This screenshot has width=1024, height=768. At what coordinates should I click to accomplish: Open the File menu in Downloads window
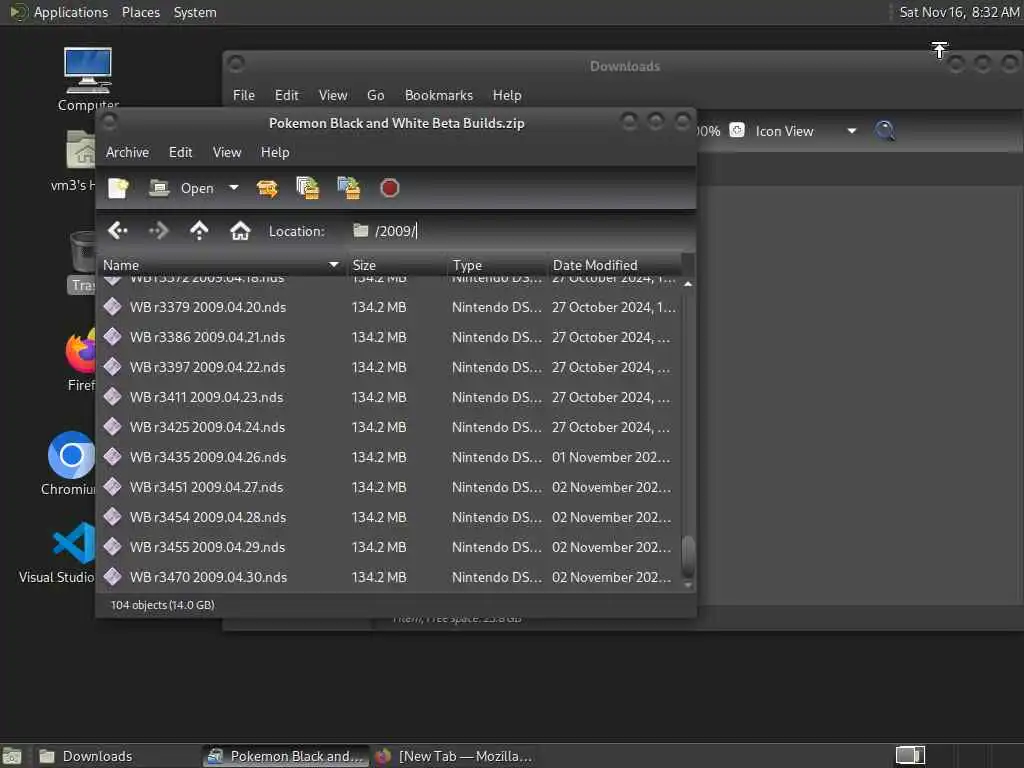[x=244, y=95]
